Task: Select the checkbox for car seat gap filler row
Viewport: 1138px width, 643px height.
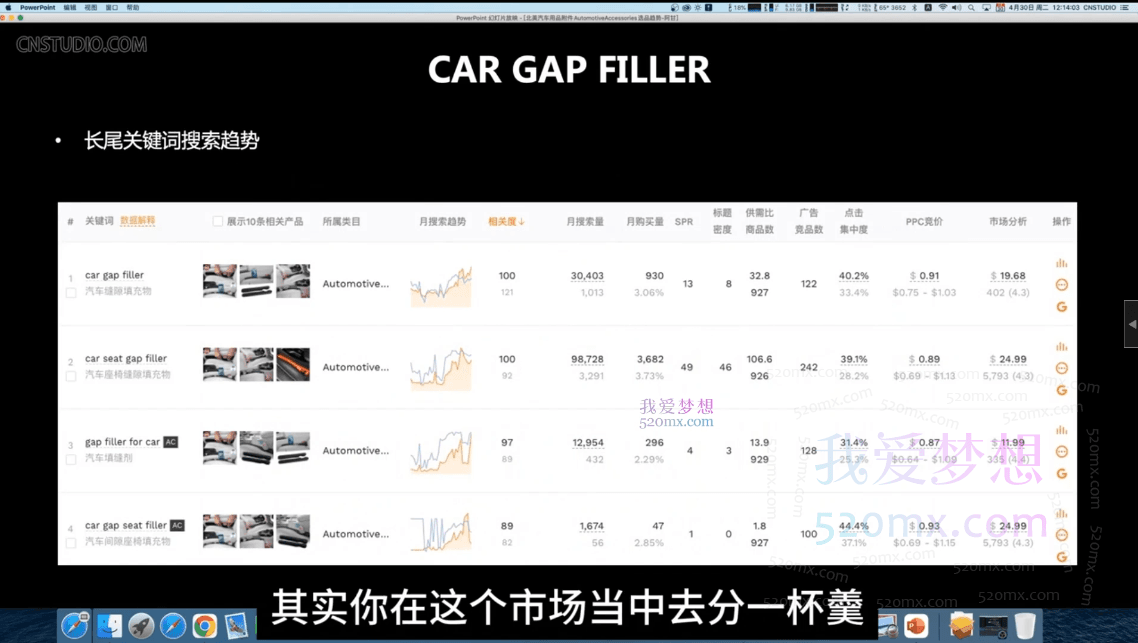Action: pyautogui.click(x=71, y=376)
